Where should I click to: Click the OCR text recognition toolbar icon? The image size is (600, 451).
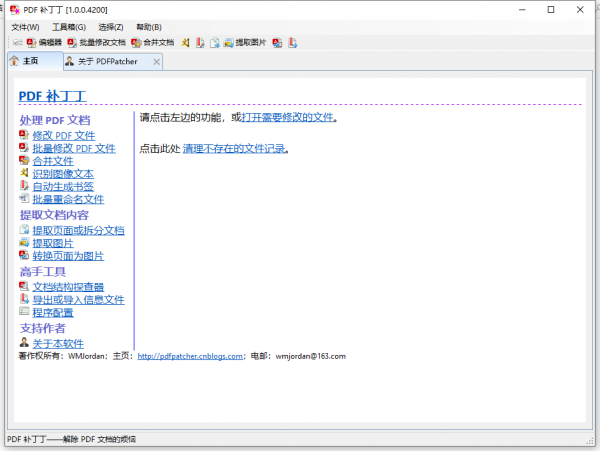[186, 42]
